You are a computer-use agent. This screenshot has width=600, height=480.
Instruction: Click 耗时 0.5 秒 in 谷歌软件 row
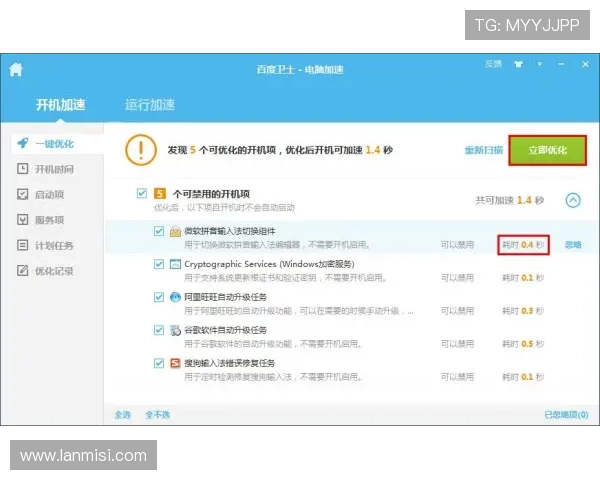(x=523, y=344)
